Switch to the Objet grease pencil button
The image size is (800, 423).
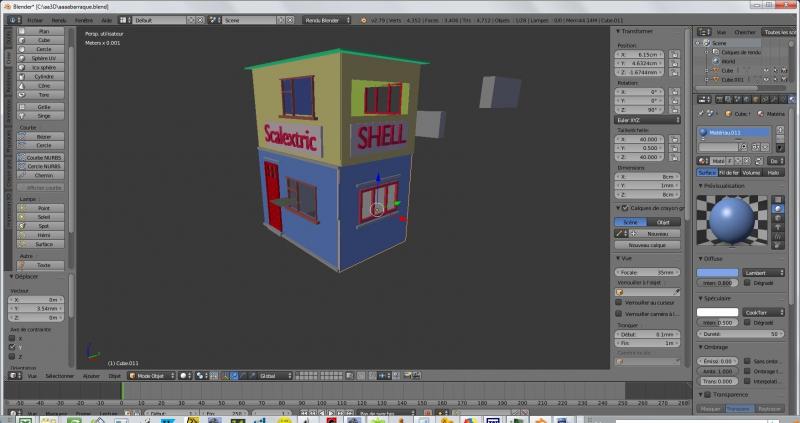[662, 222]
